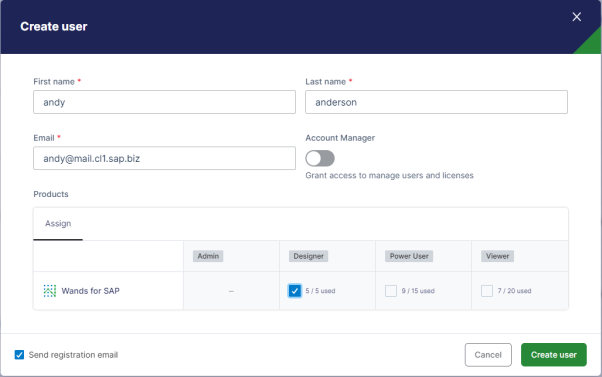
Task: Click the Send registration email label
Action: coord(73,355)
